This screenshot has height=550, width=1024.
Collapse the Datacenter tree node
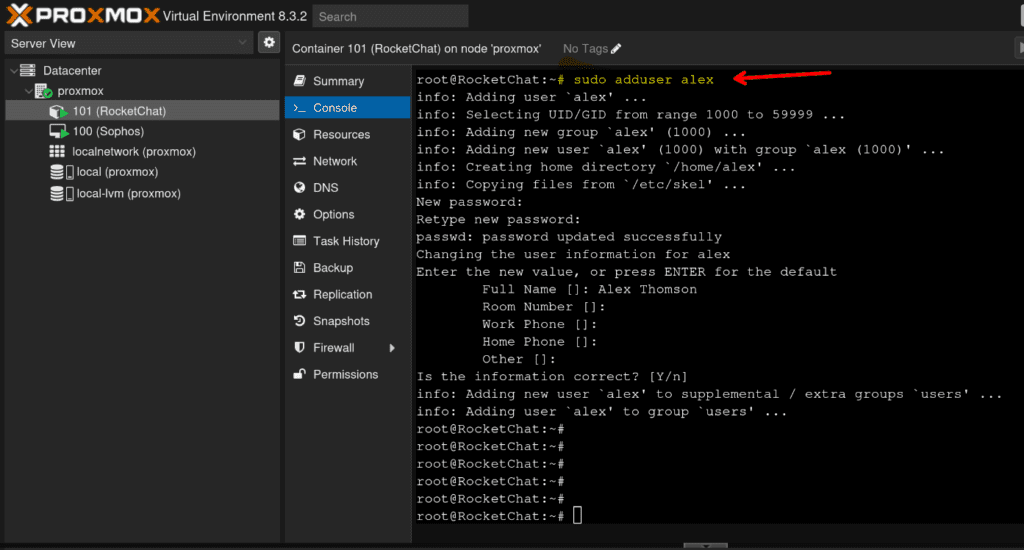(13, 71)
